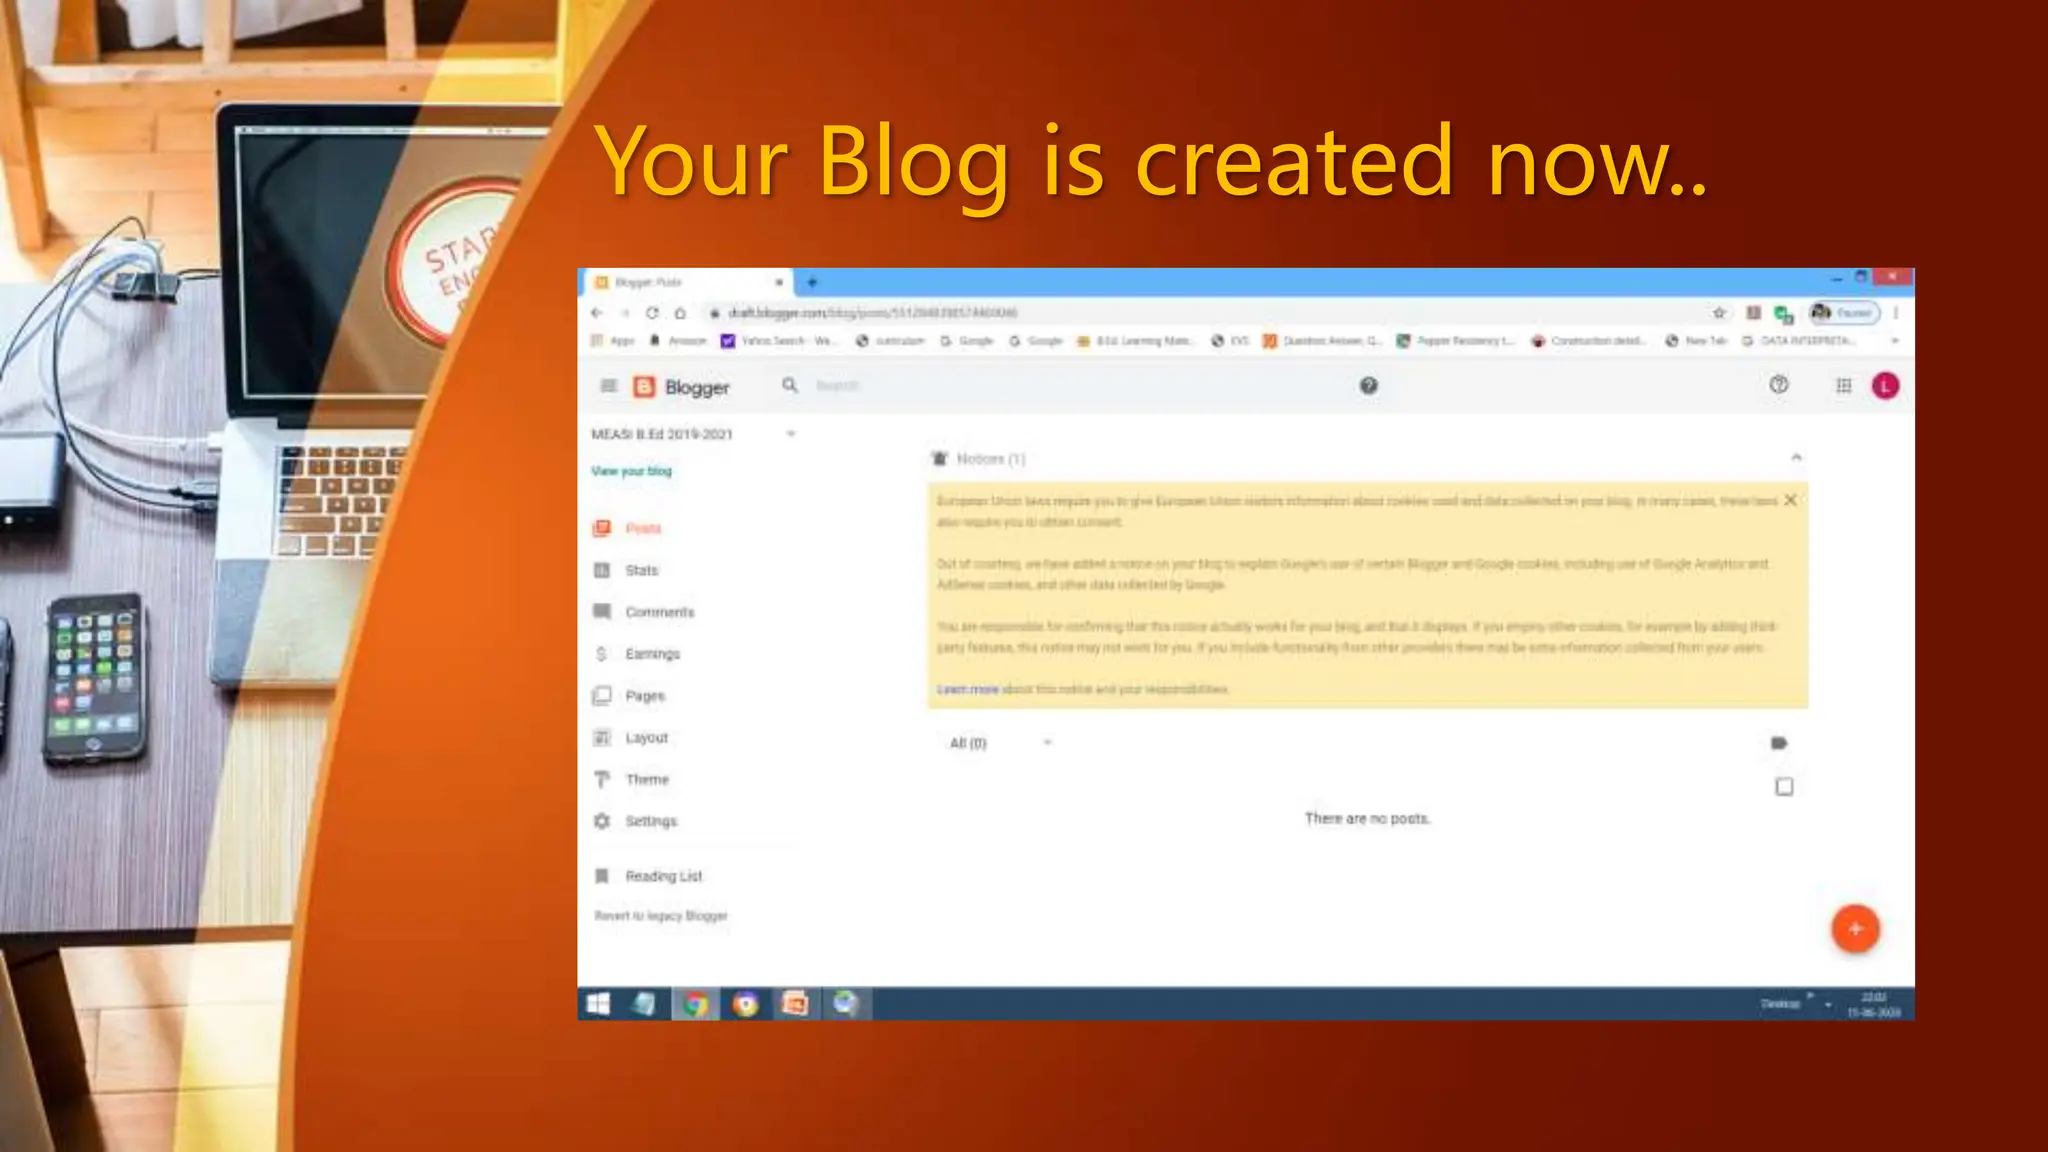Click the browser home icon
This screenshot has height=1152, width=2048.
pyautogui.click(x=680, y=313)
